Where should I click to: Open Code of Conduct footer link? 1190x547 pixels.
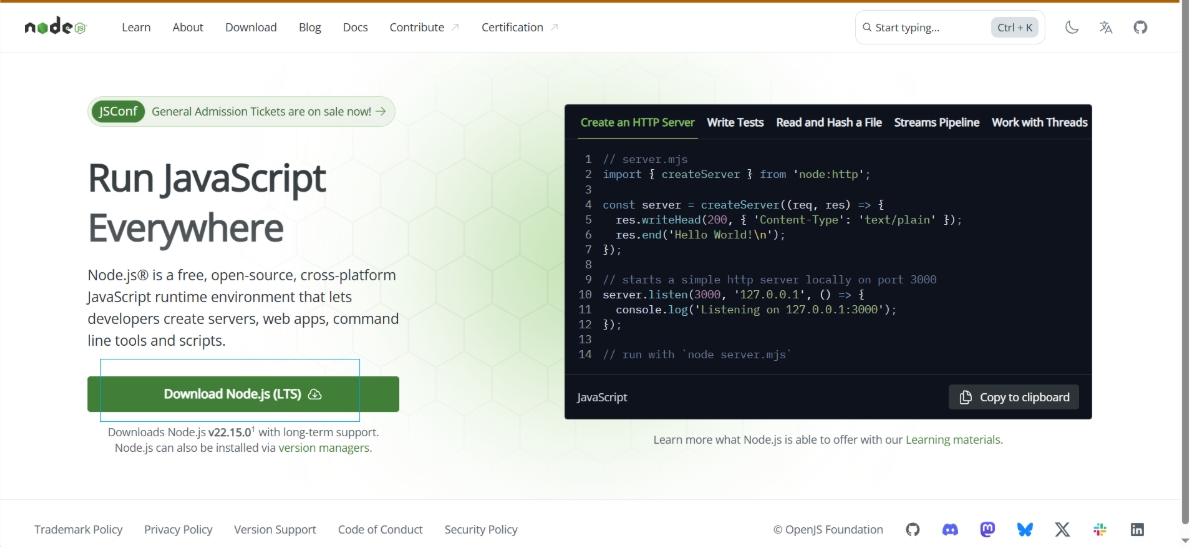[380, 530]
